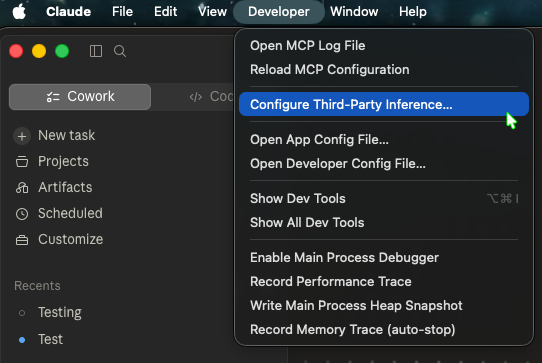
Task: Open the Window menu in menu bar
Action: coord(354,12)
